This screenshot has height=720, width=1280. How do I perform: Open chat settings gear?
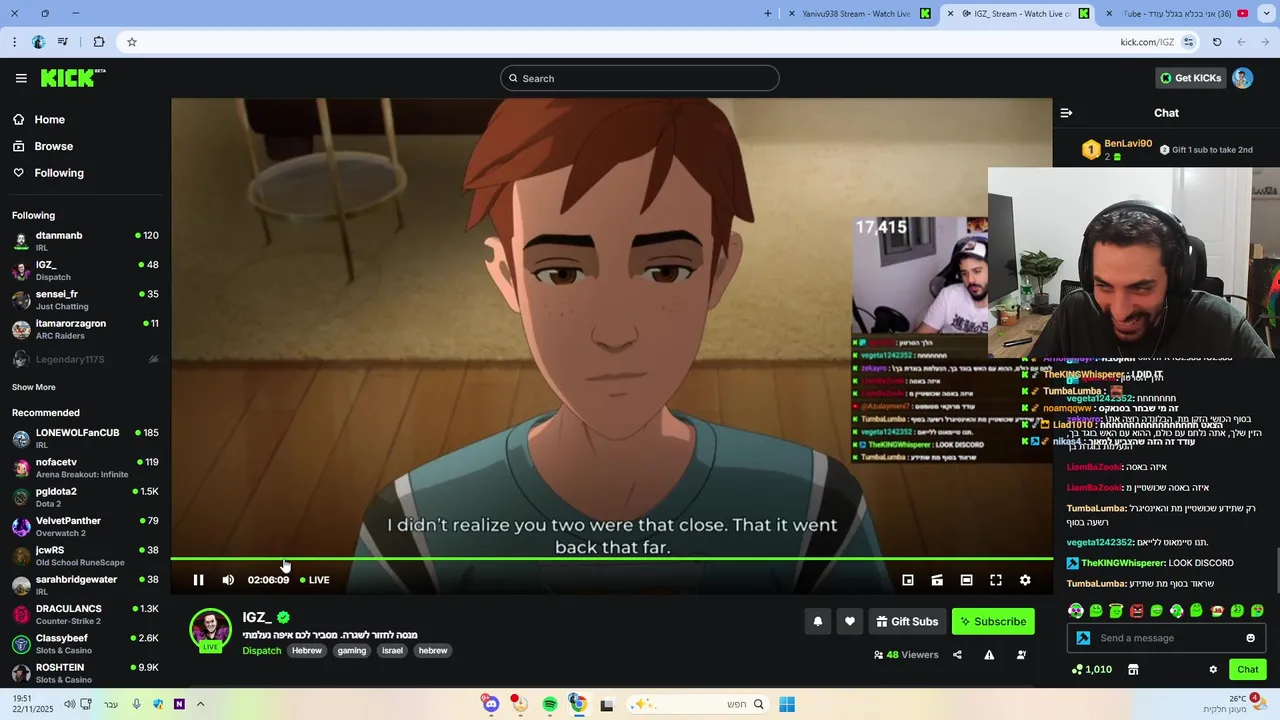(x=1213, y=669)
